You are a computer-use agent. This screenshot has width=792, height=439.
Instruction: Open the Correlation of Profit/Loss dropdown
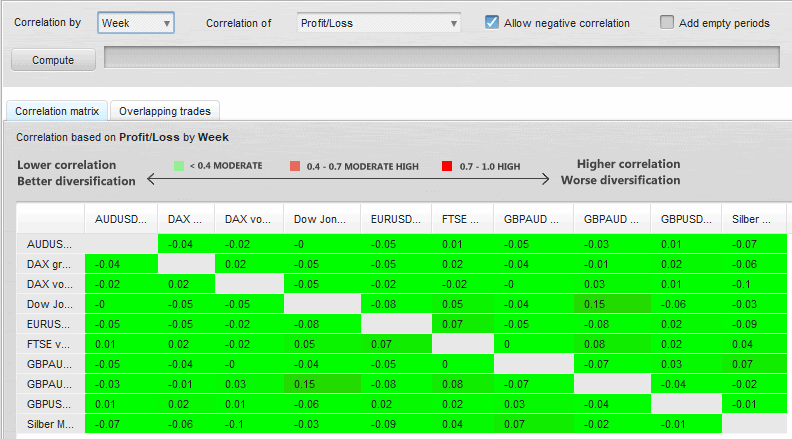[x=379, y=23]
